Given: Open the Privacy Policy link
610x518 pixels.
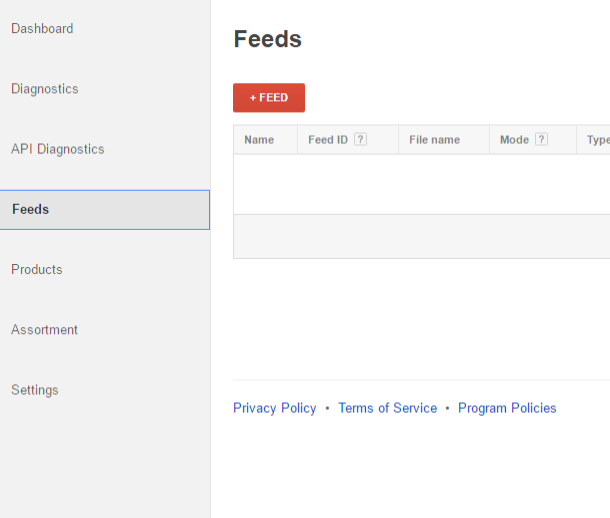Looking at the screenshot, I should tap(275, 408).
